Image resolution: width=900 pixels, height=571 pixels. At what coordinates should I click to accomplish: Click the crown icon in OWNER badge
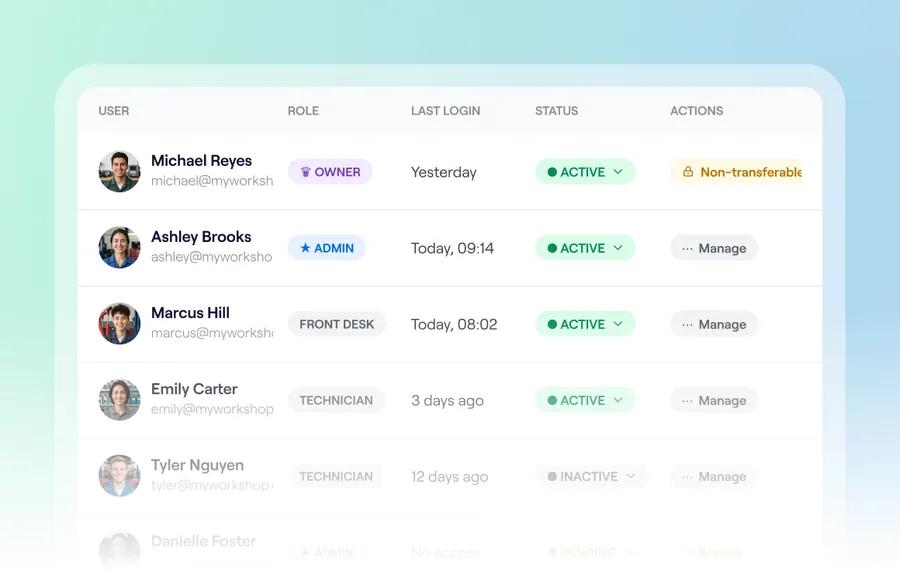coord(305,172)
